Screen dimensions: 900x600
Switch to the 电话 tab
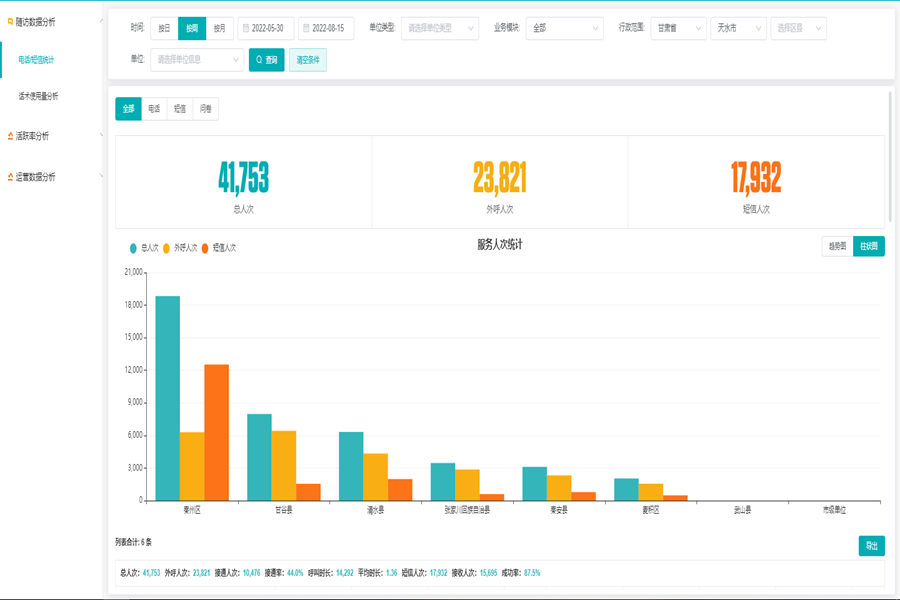click(154, 109)
